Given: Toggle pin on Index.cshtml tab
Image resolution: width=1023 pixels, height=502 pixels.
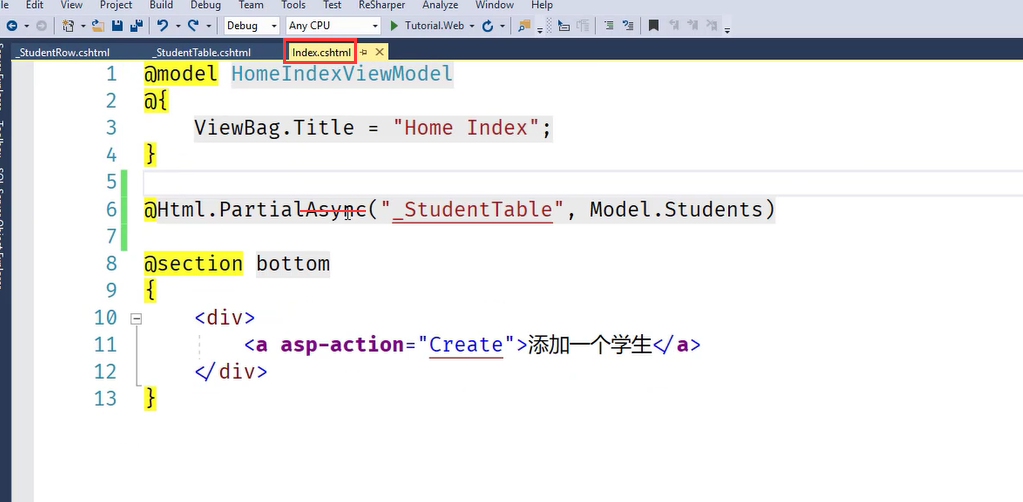Looking at the screenshot, I should click(365, 52).
